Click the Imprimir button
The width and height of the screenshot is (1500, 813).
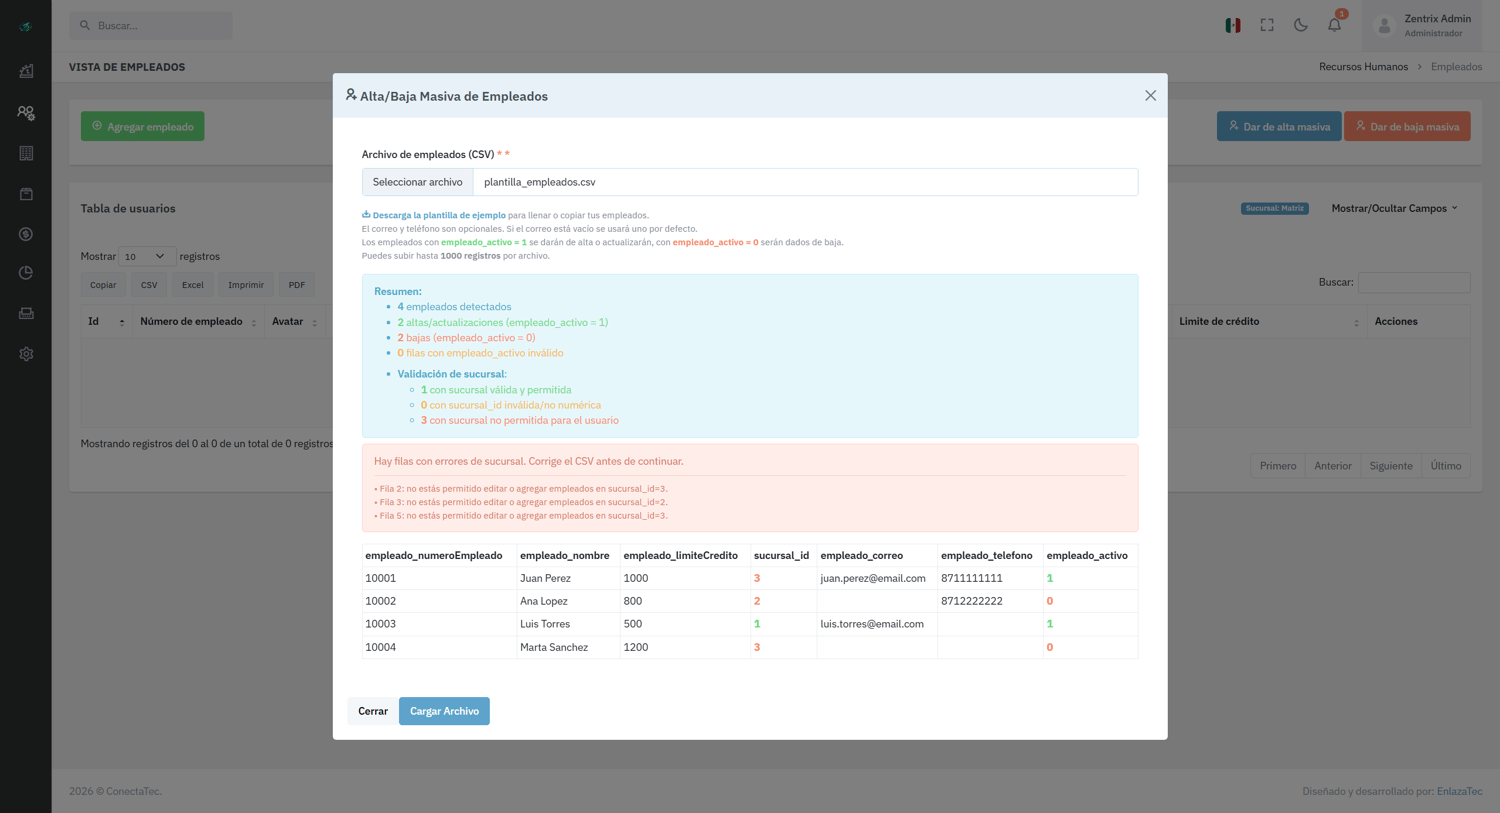click(246, 285)
